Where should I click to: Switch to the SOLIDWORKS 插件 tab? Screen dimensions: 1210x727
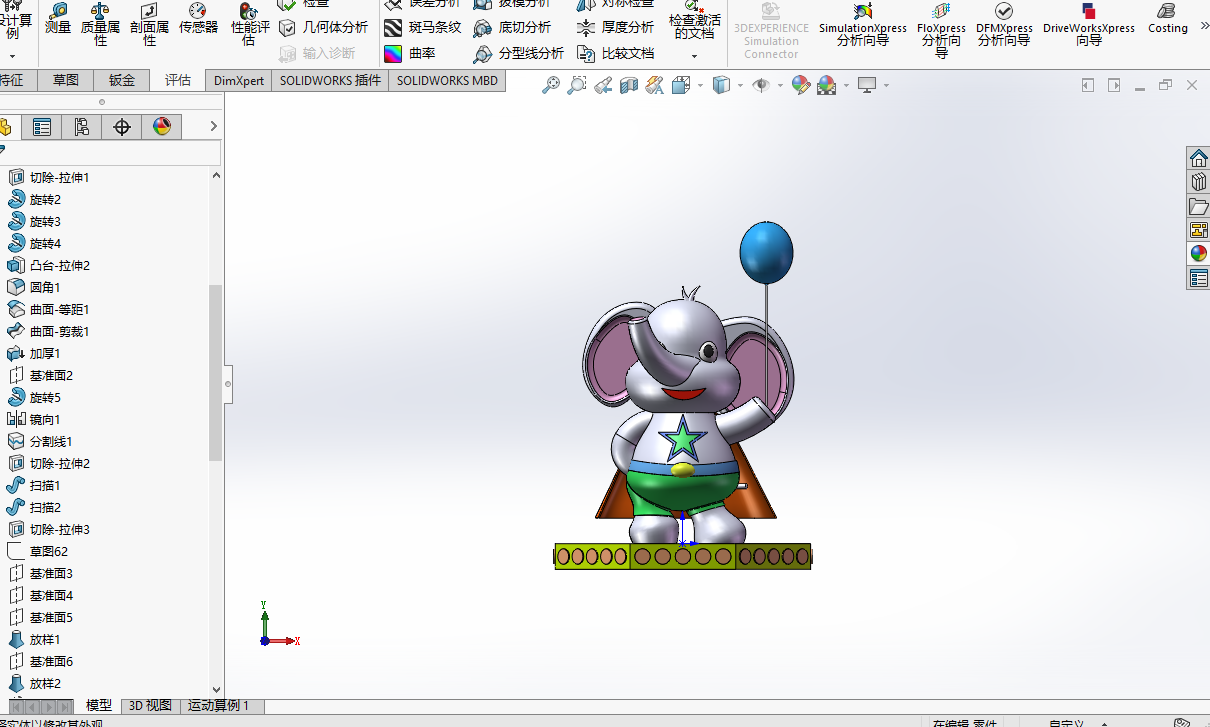(x=330, y=80)
